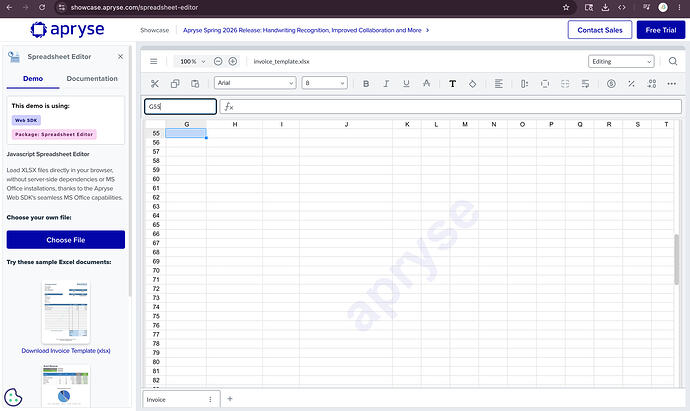Select column header G
The width and height of the screenshot is (690, 411).
(187, 125)
